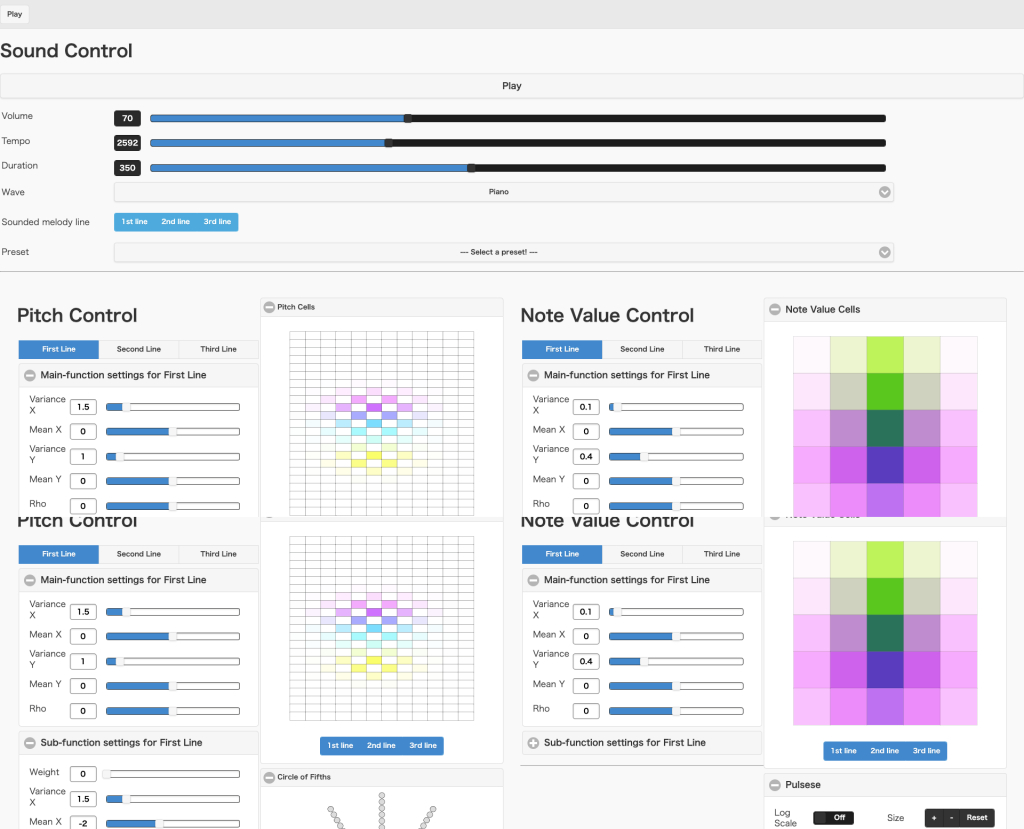Toggle 1st line below the Note Value Cells grid
Image resolution: width=1024 pixels, height=829 pixels.
tap(844, 751)
